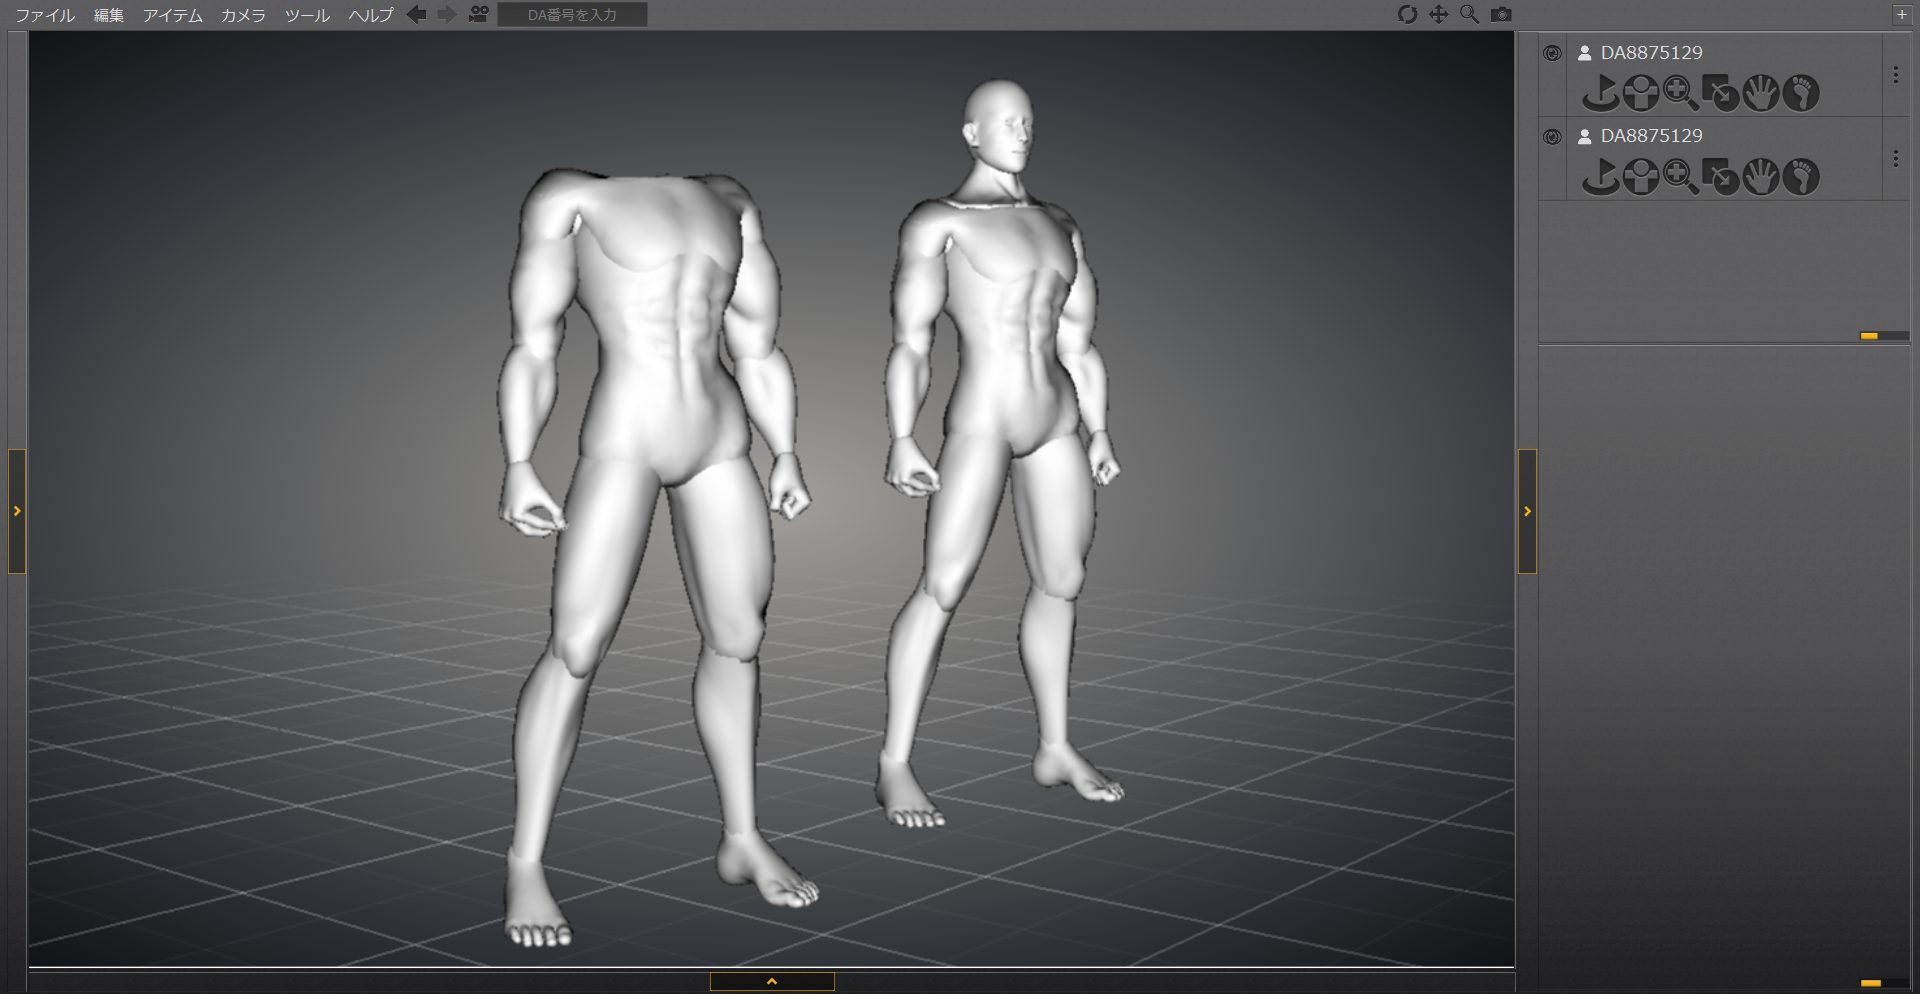
Task: Select the foot tool of second model
Action: pyautogui.click(x=1801, y=177)
